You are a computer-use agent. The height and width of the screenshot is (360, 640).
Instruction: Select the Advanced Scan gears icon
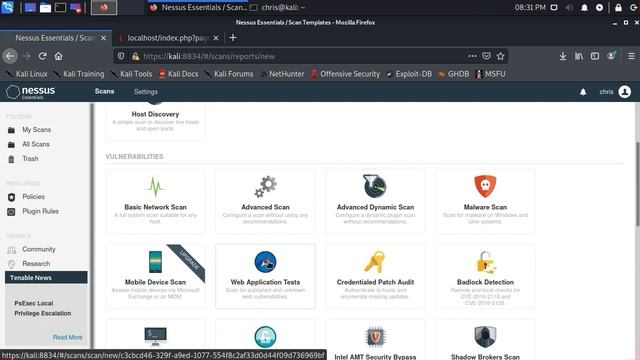[265, 187]
